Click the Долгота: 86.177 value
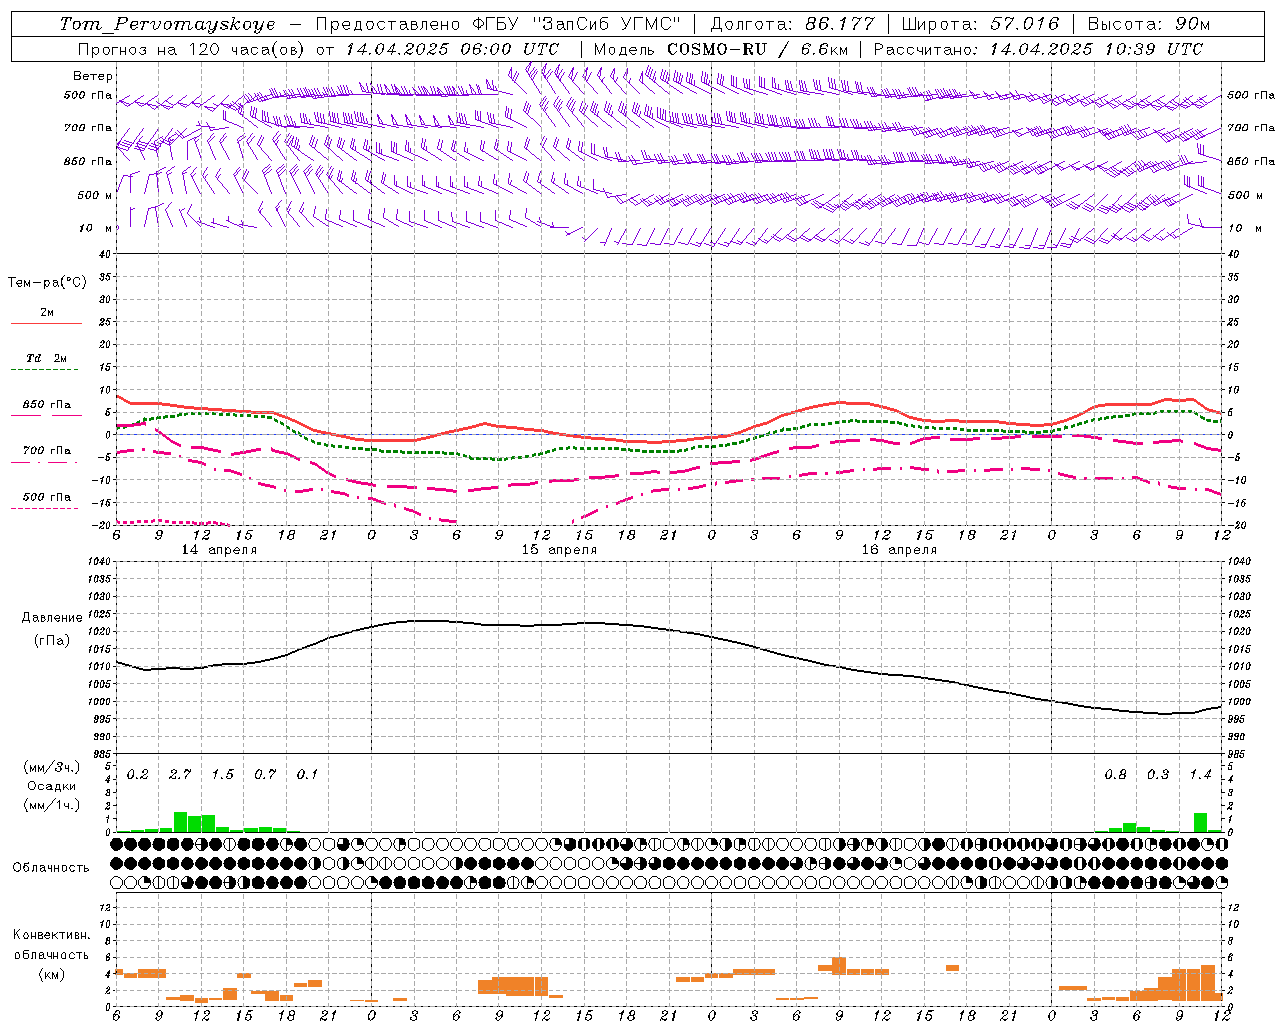 (x=792, y=24)
